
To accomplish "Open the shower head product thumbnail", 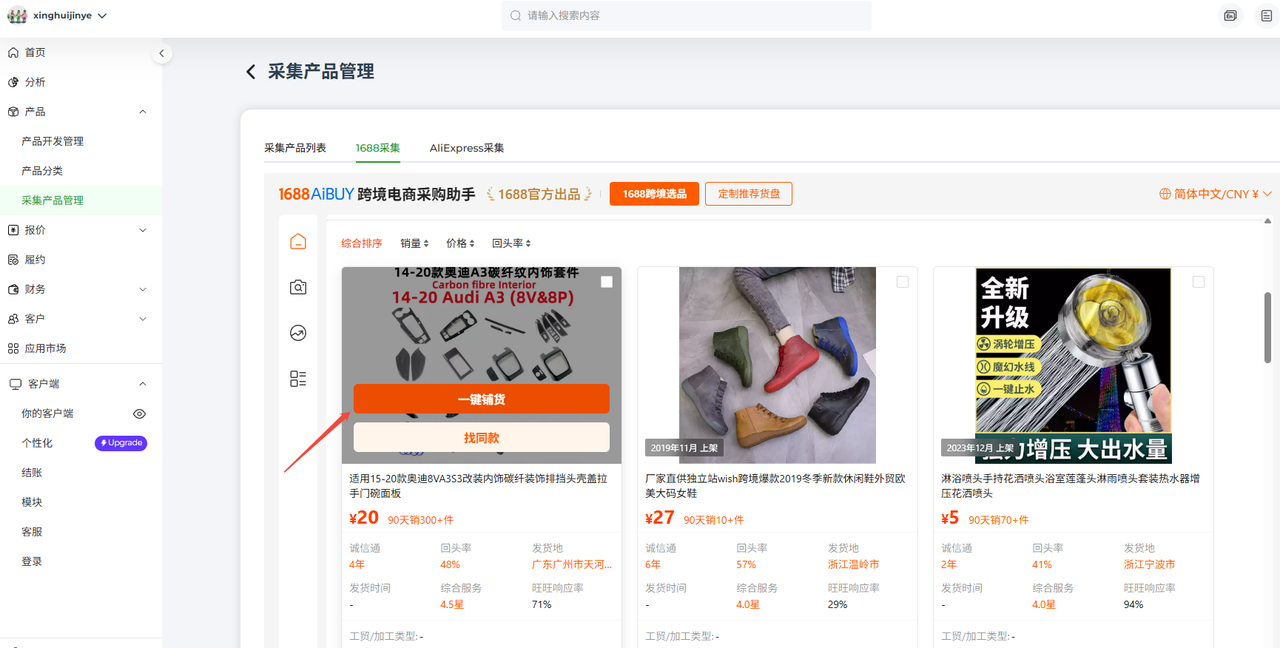I will 1073,365.
